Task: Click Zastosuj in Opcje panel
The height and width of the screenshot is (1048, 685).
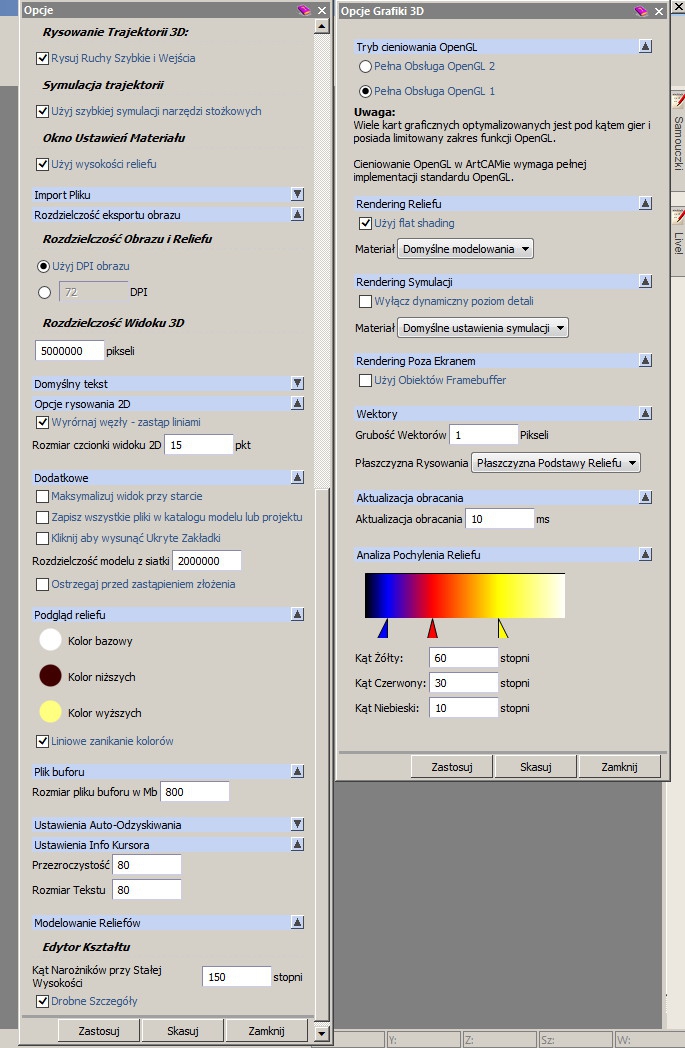Action: pyautogui.click(x=99, y=1031)
